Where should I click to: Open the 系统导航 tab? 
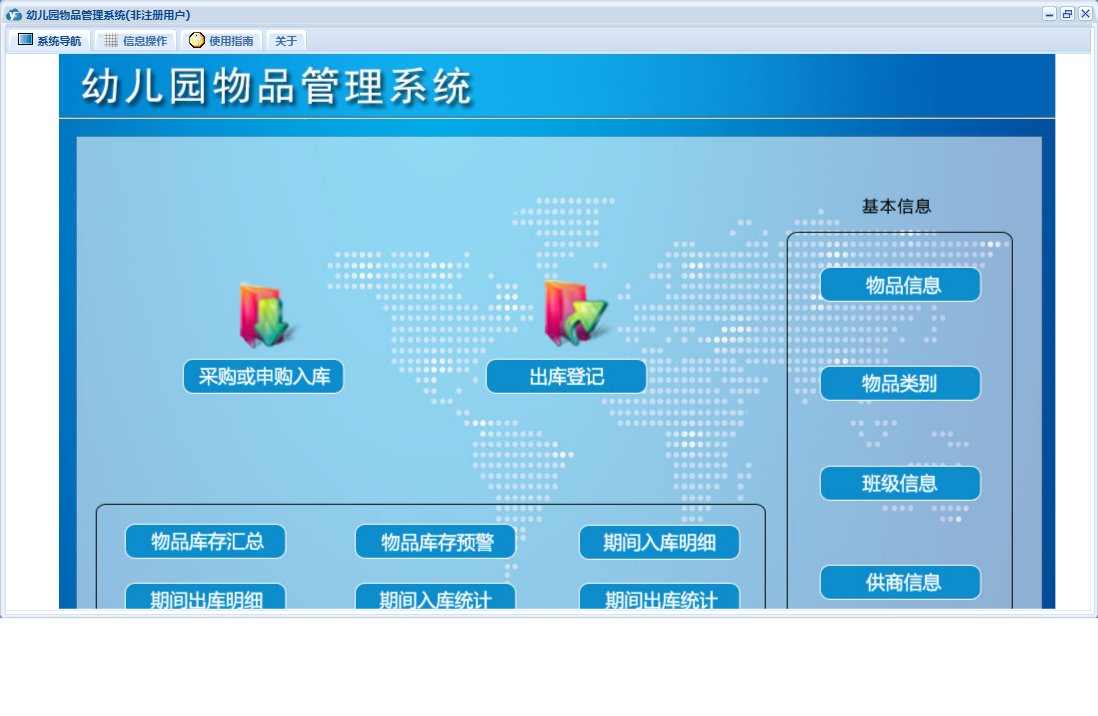tap(49, 41)
